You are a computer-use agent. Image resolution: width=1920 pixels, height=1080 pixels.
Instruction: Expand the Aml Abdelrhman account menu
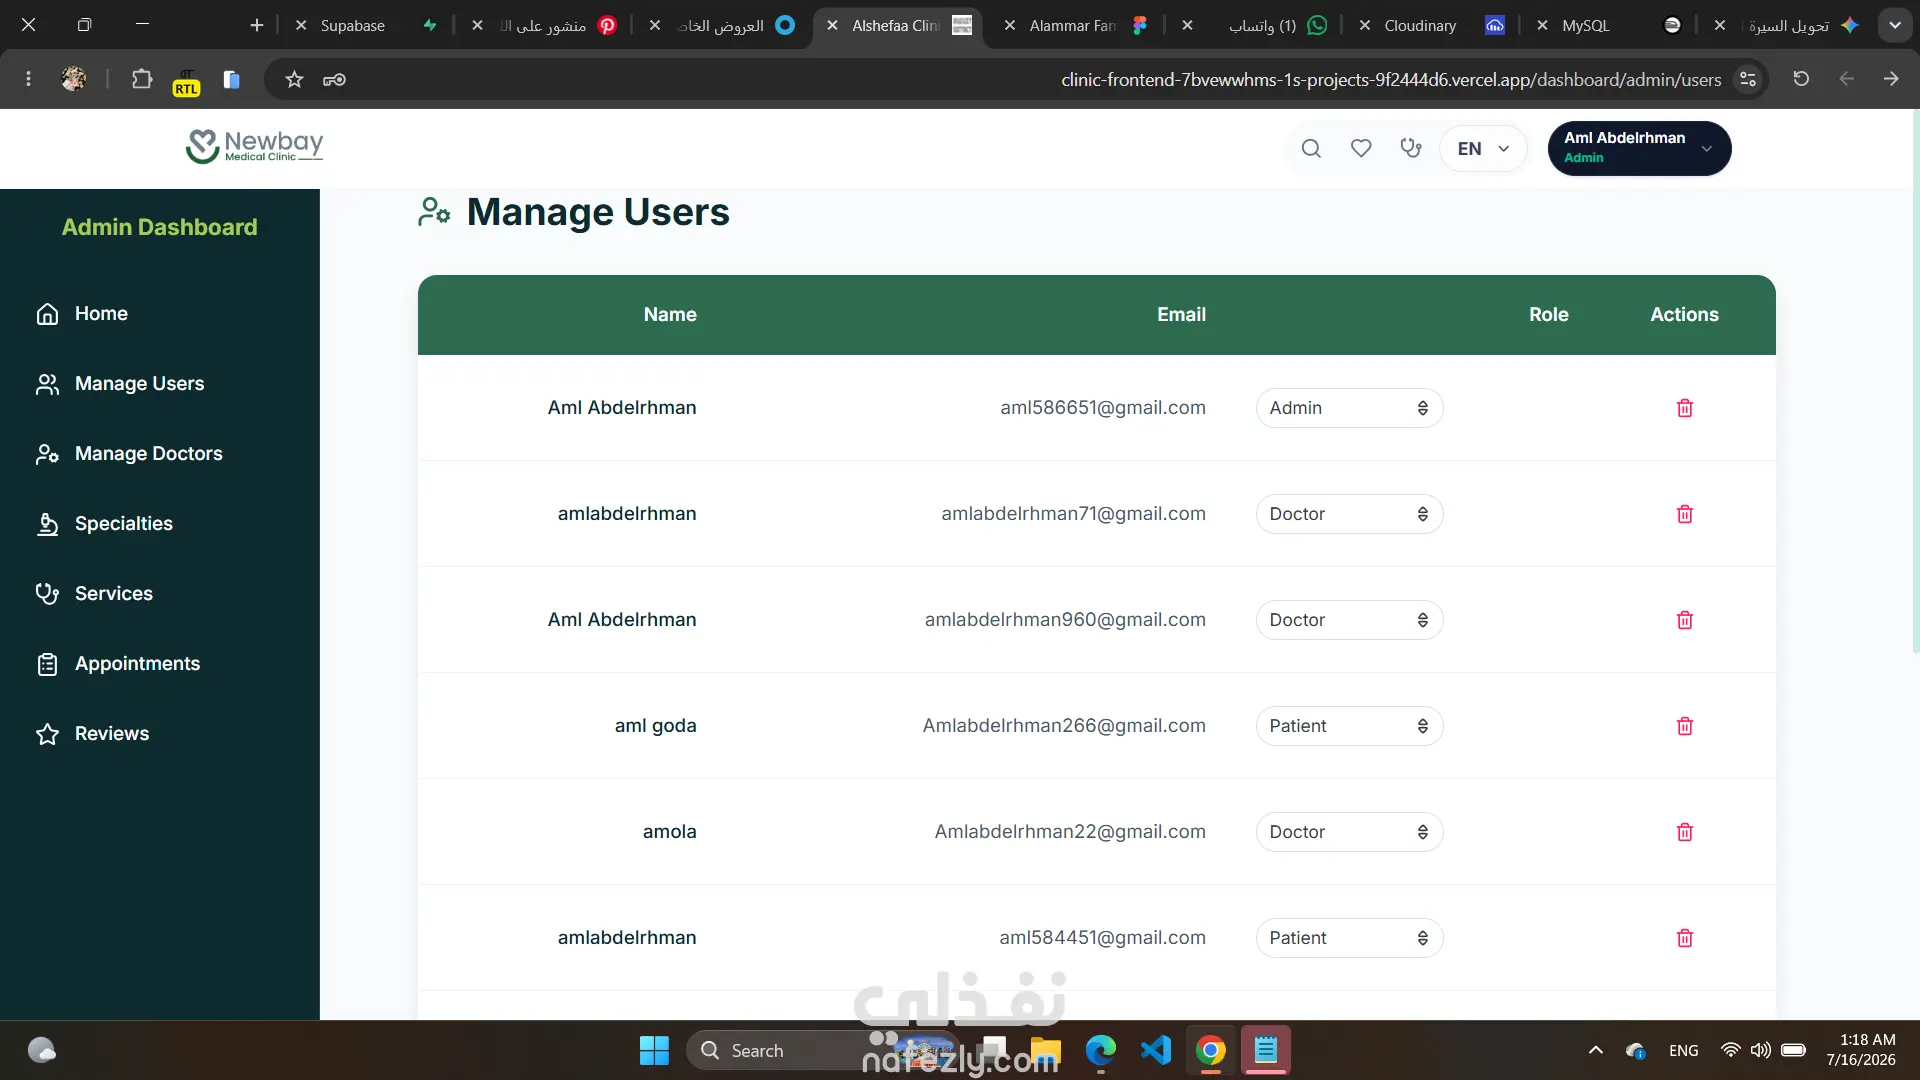[x=1639, y=149]
